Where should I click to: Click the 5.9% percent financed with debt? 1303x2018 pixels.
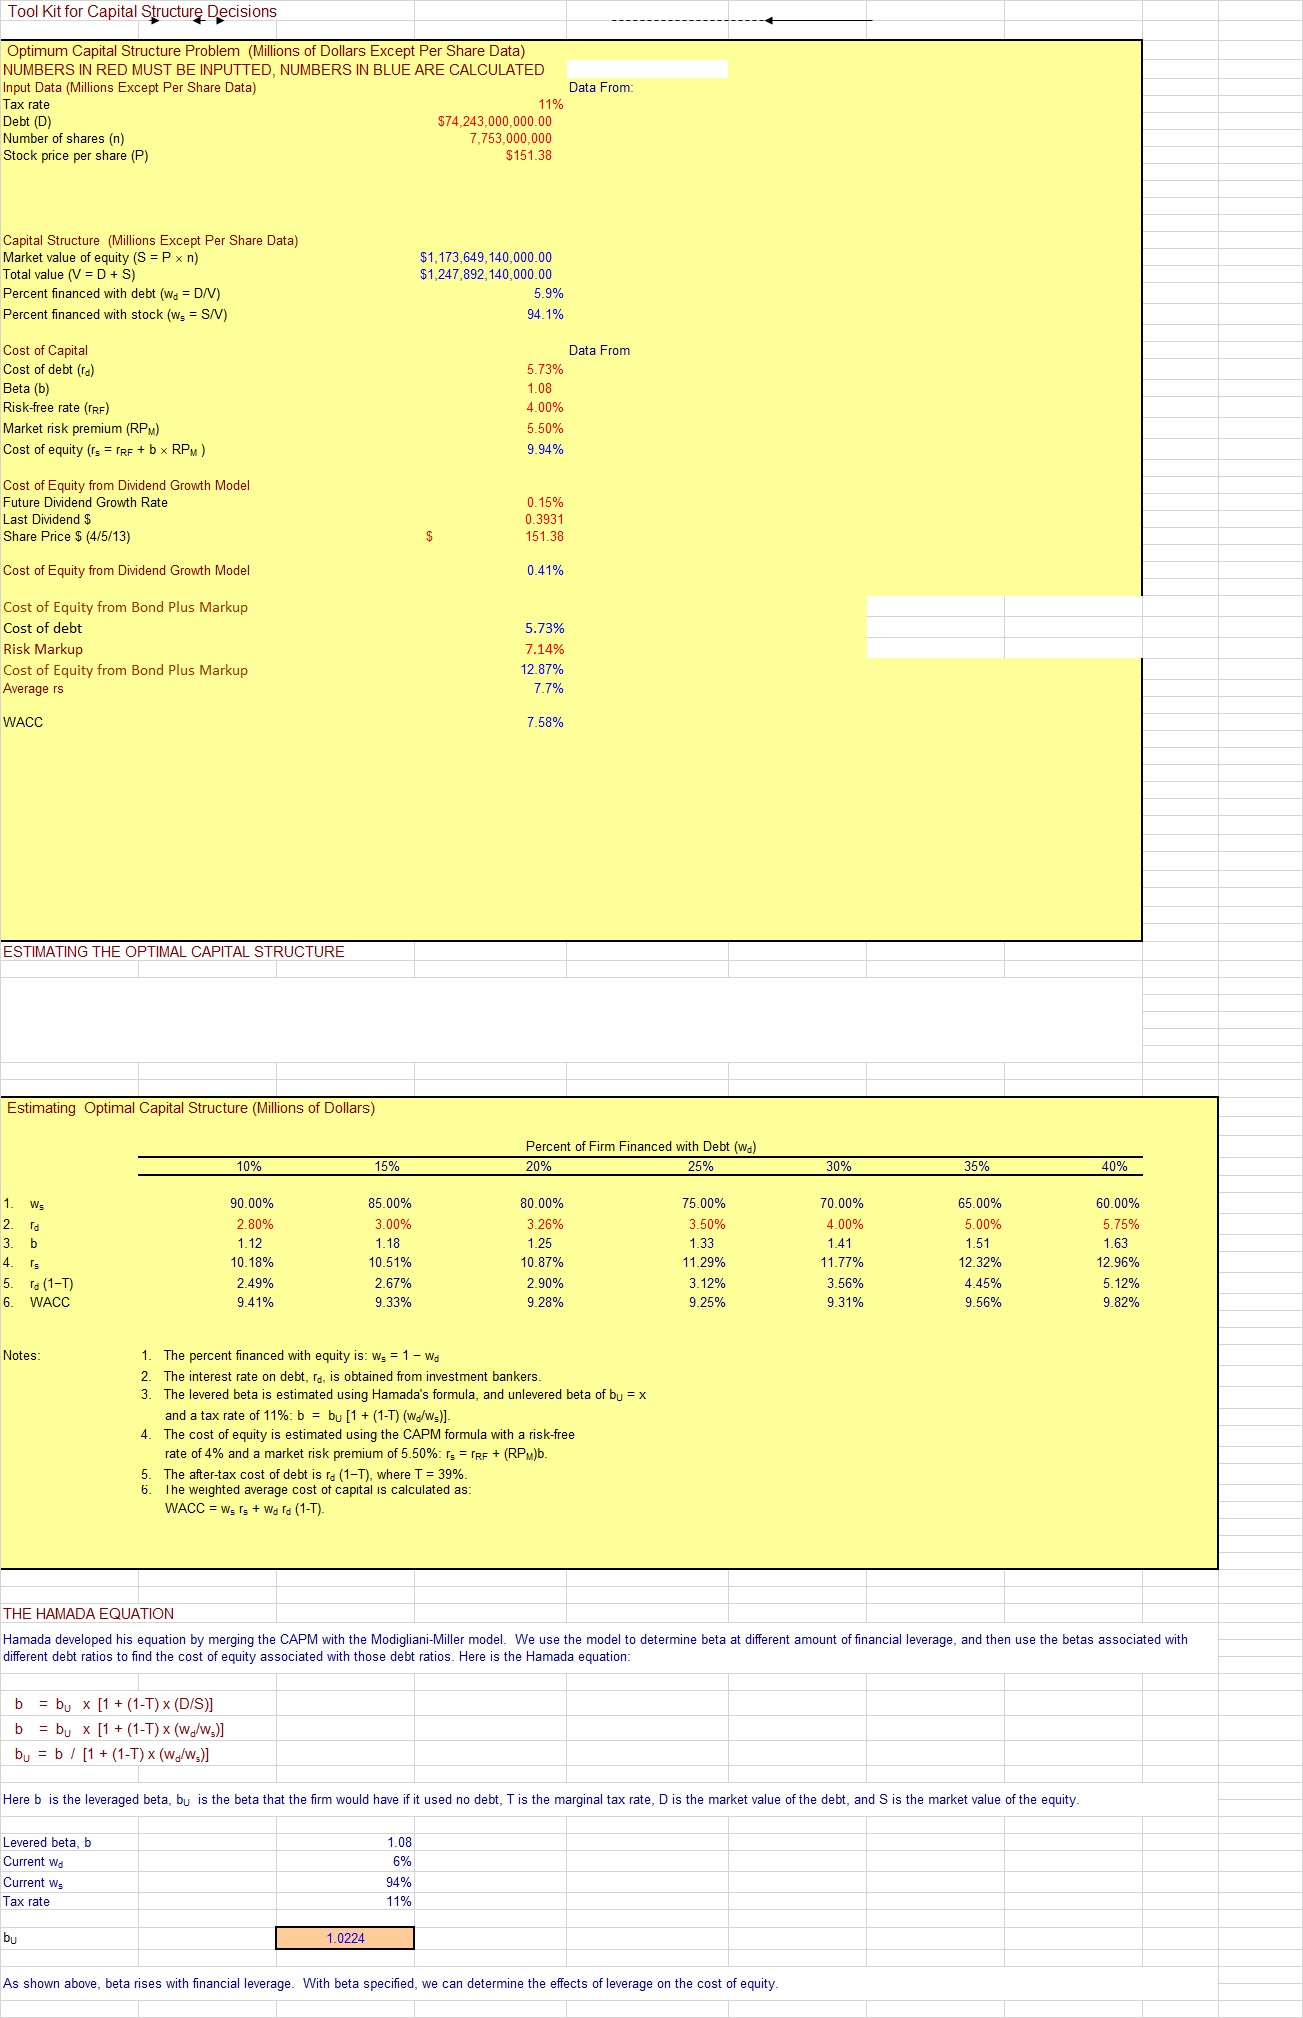click(549, 294)
